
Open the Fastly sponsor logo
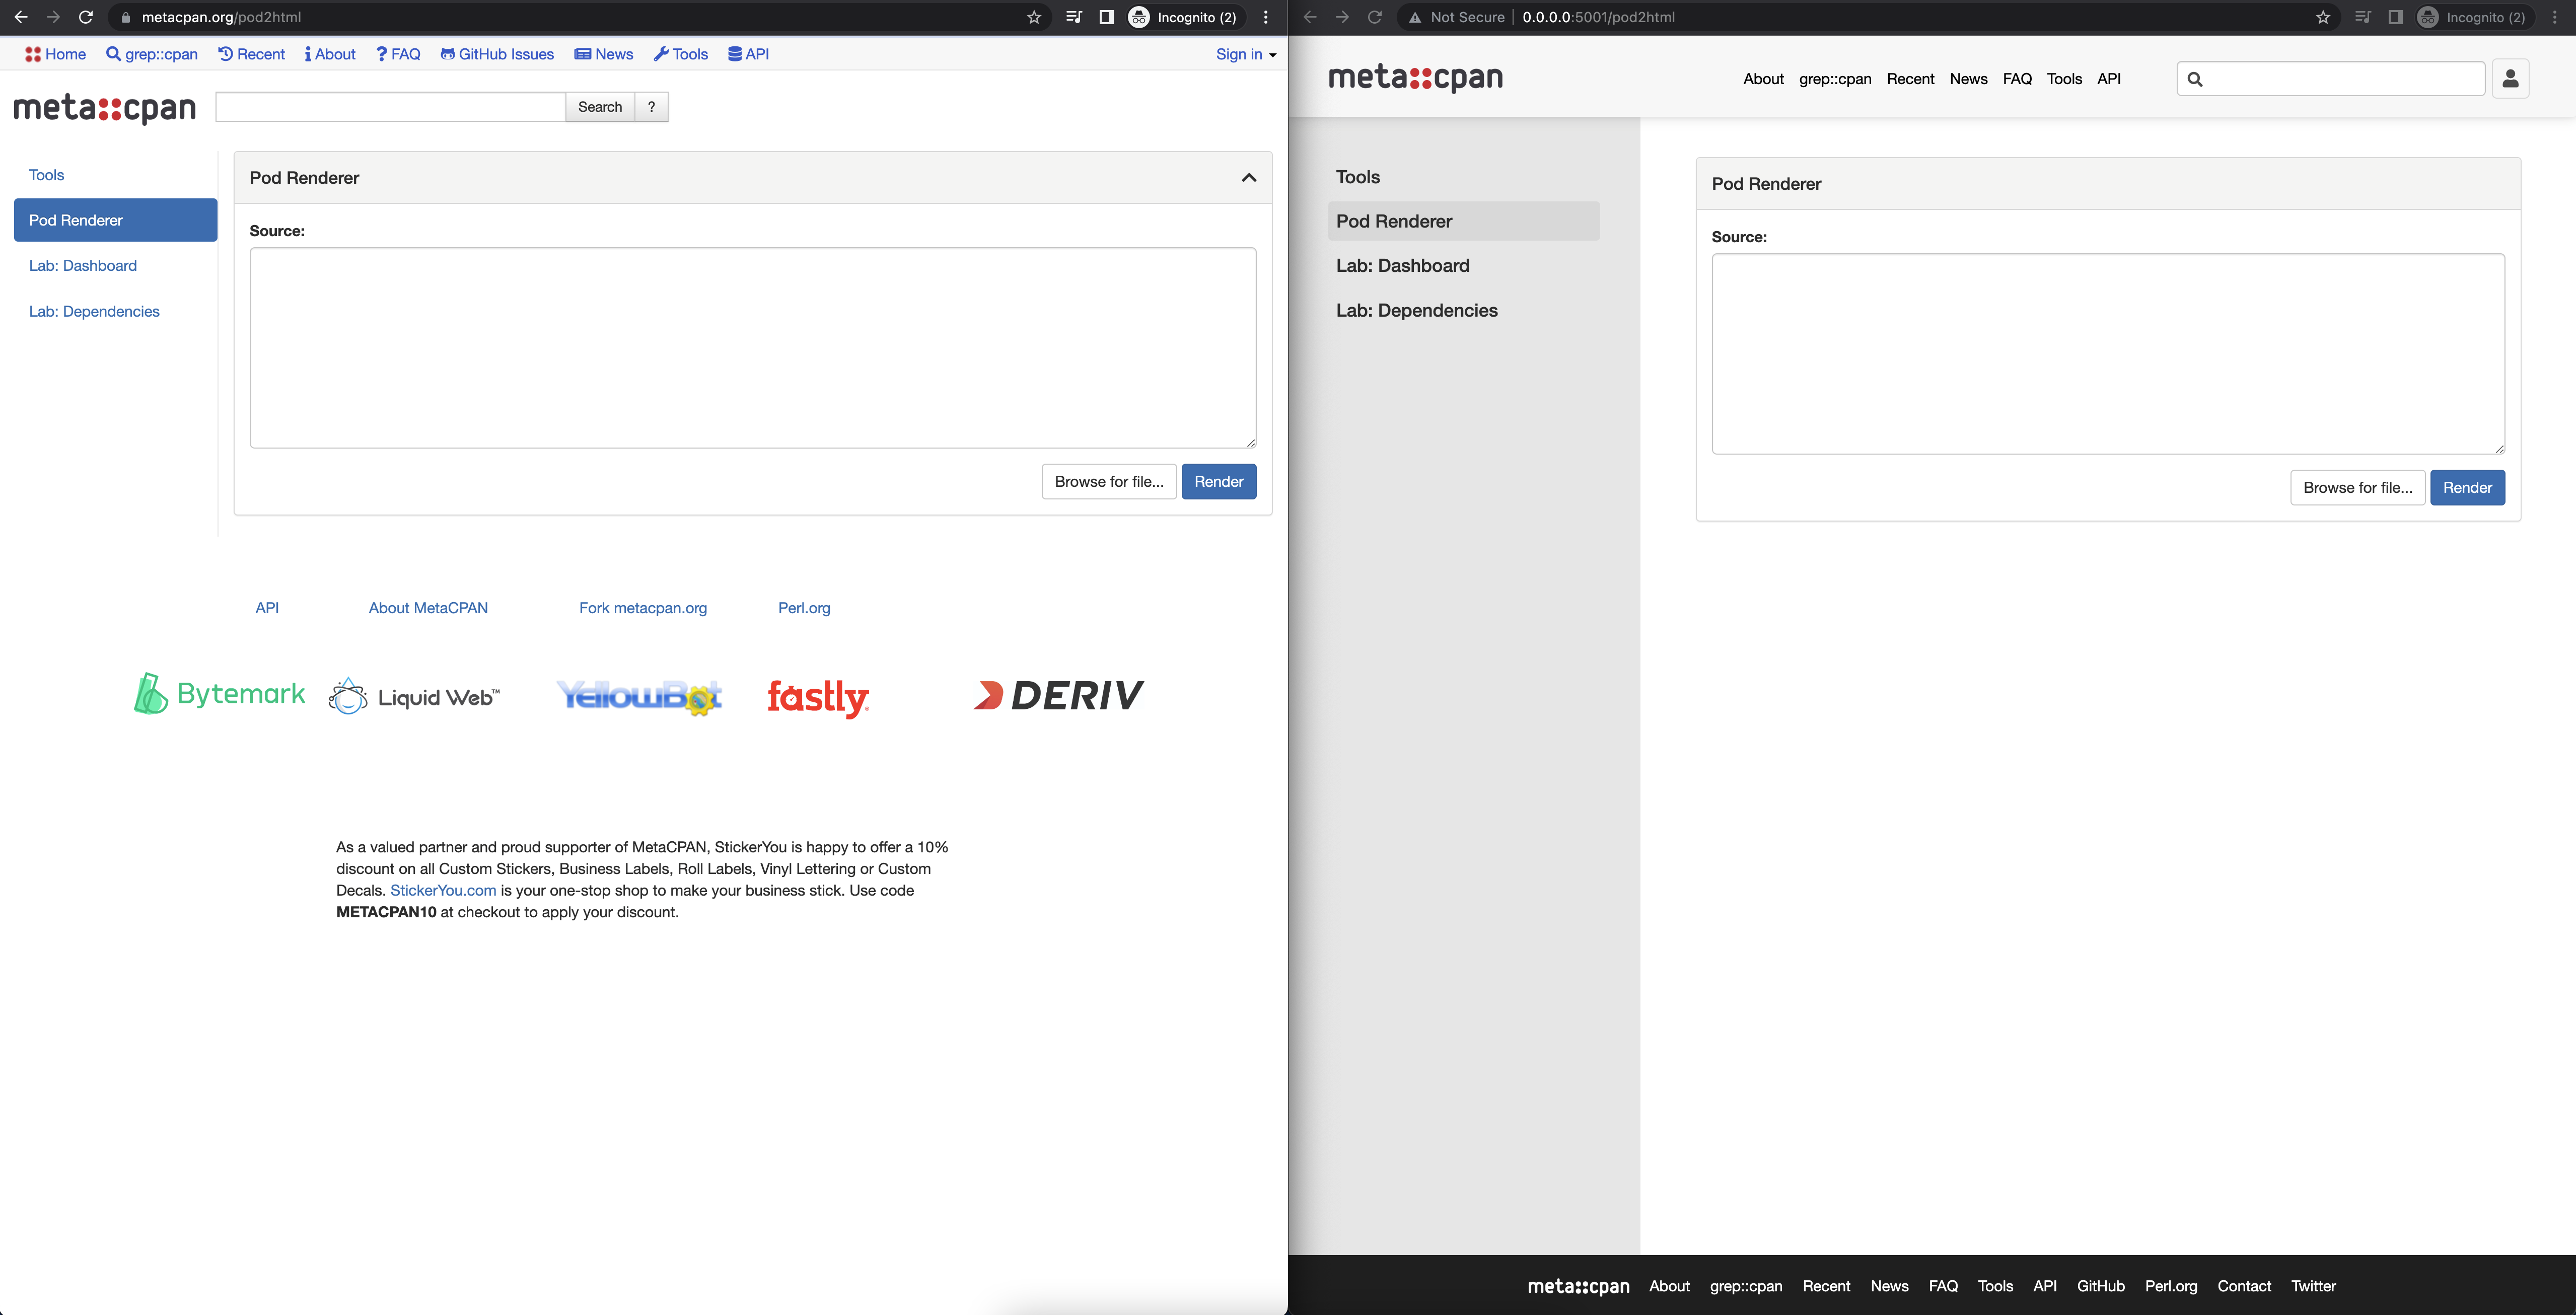817,697
